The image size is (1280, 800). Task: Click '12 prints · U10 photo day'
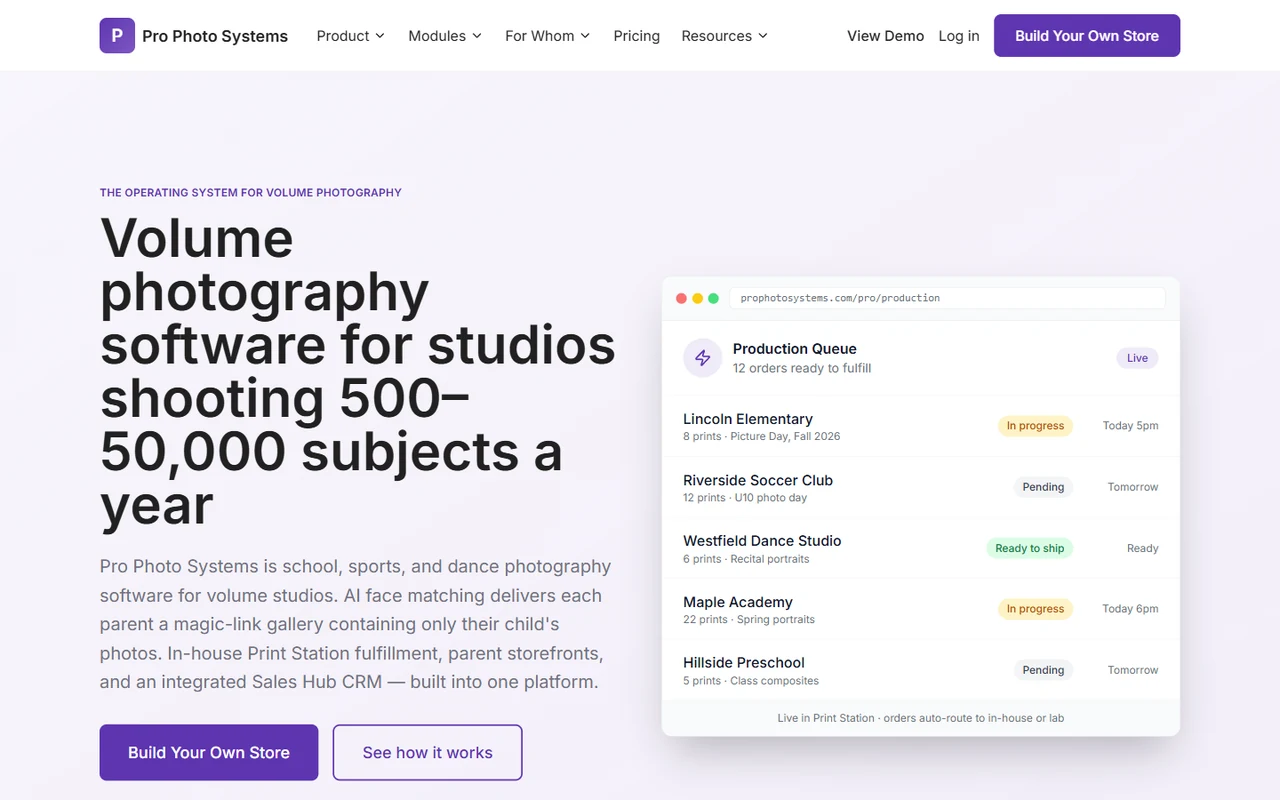(745, 498)
